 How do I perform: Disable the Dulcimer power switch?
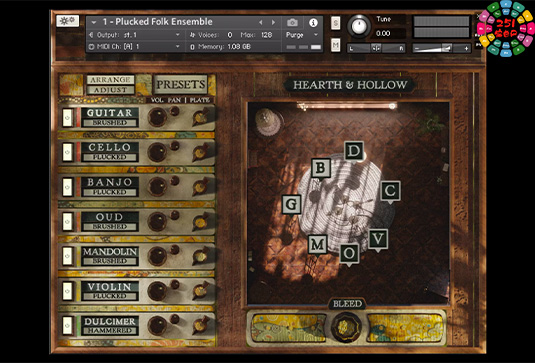coord(67,325)
